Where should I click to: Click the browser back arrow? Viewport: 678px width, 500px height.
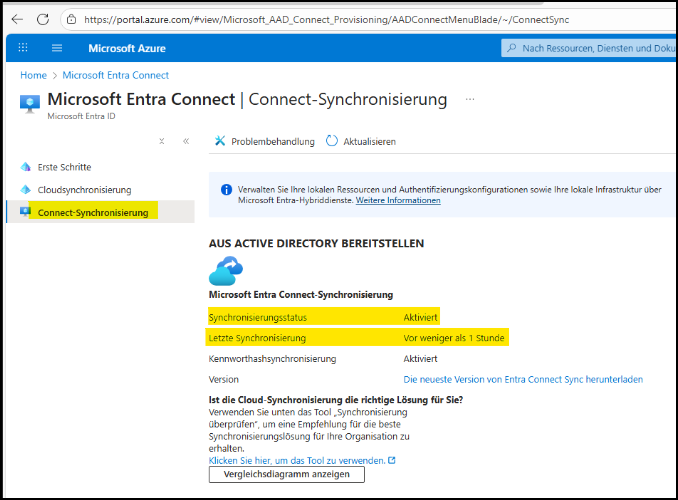coord(17,19)
